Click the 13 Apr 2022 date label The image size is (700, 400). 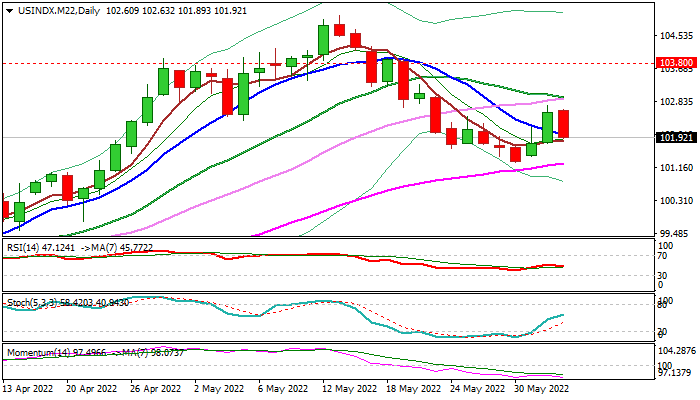30,388
